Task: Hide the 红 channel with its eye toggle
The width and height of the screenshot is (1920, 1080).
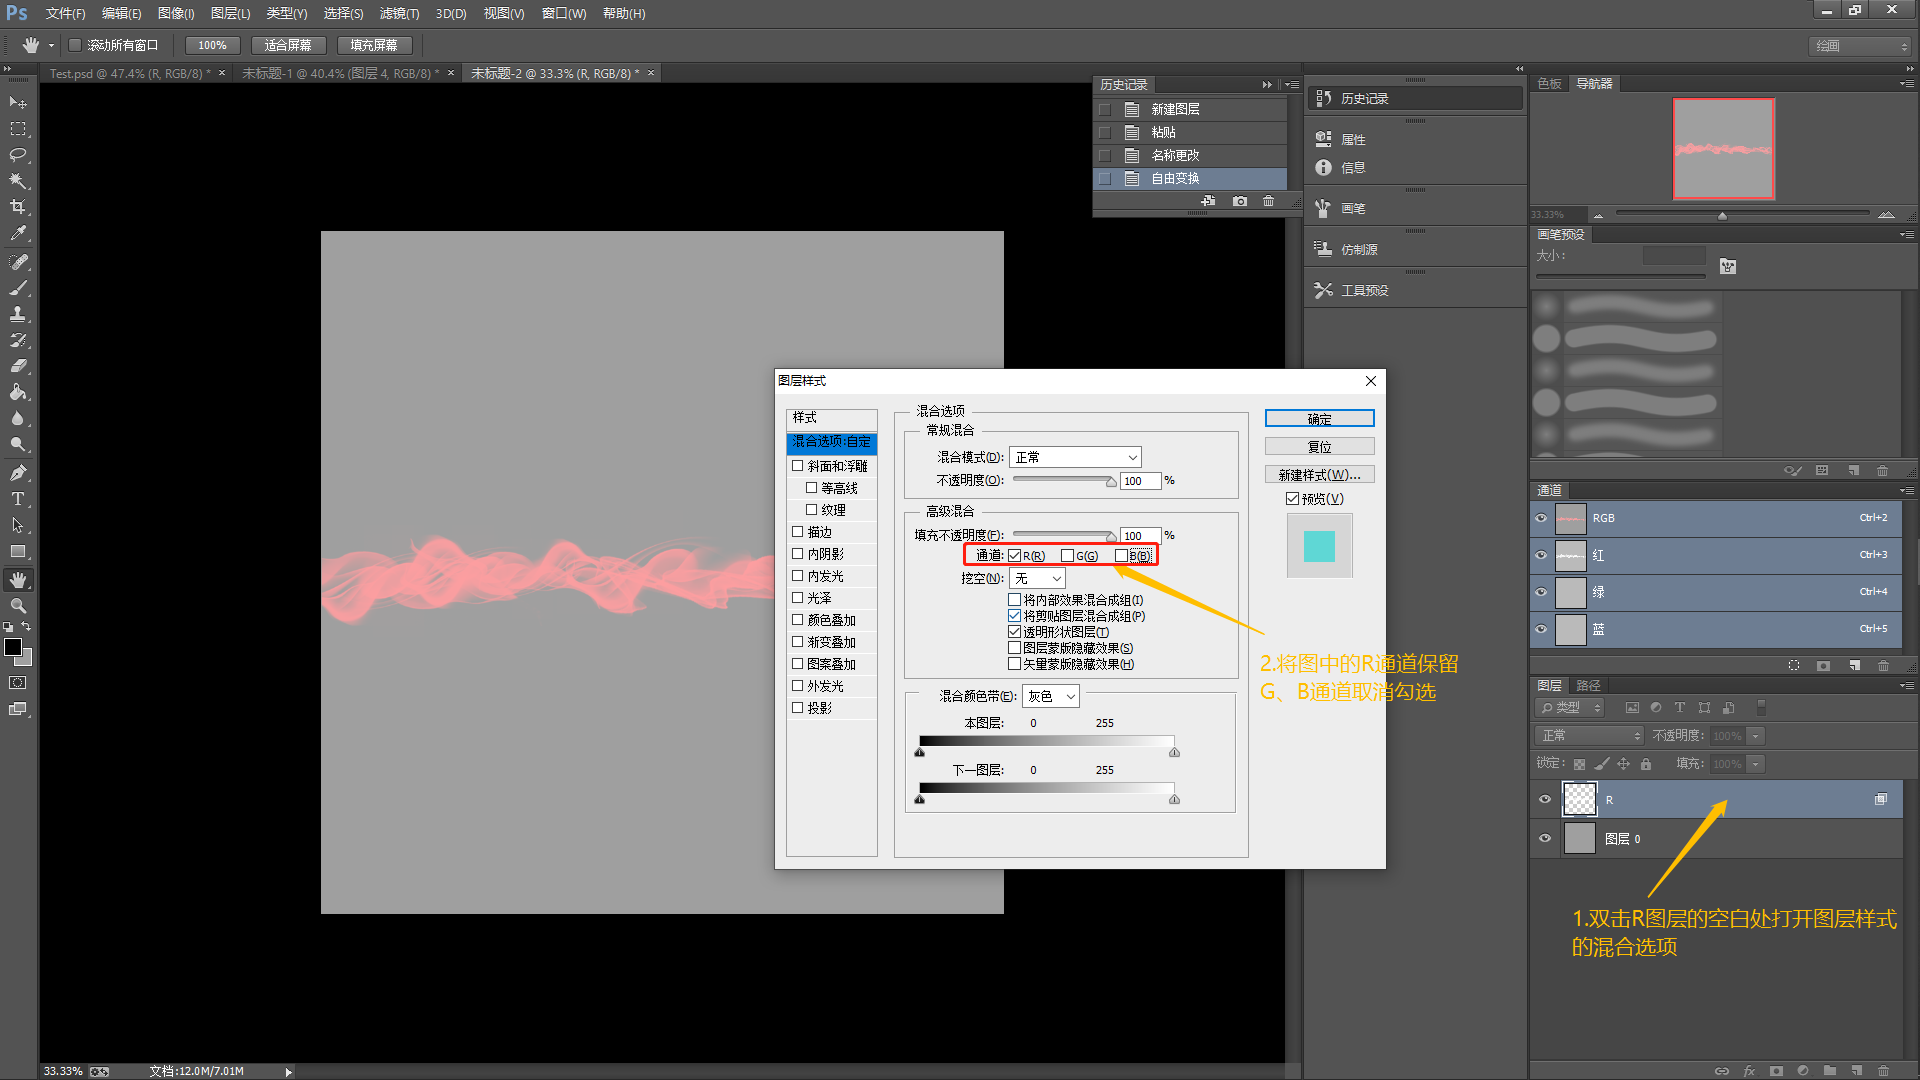Action: pyautogui.click(x=1541, y=555)
